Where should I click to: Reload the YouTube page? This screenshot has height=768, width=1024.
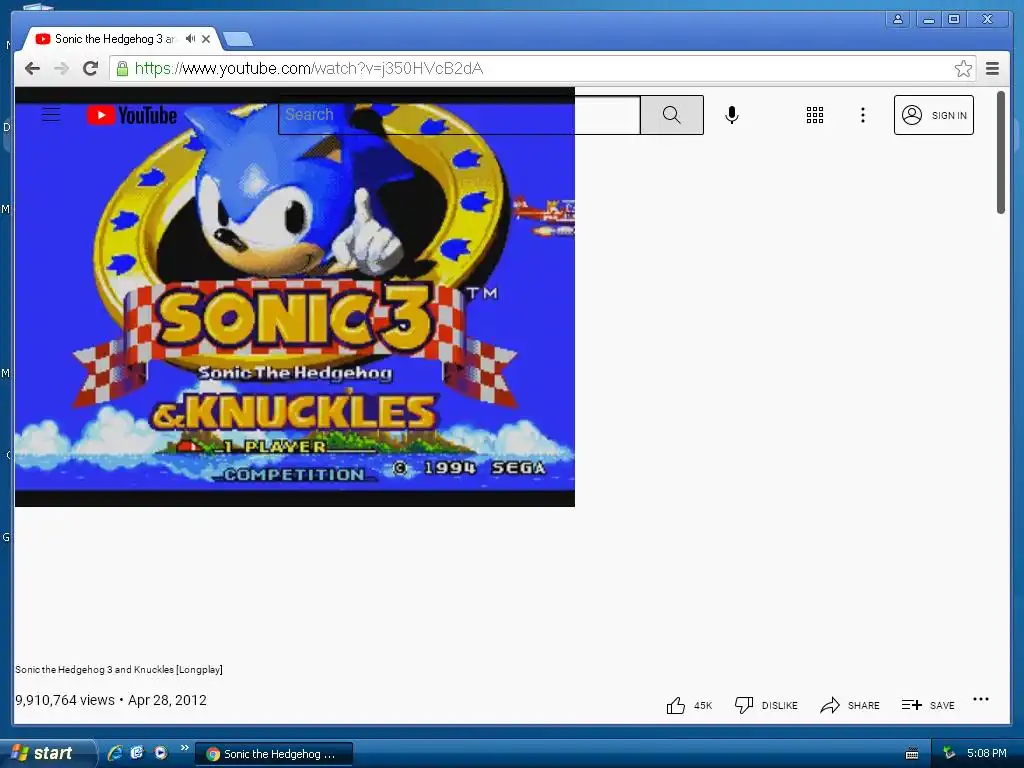click(91, 69)
